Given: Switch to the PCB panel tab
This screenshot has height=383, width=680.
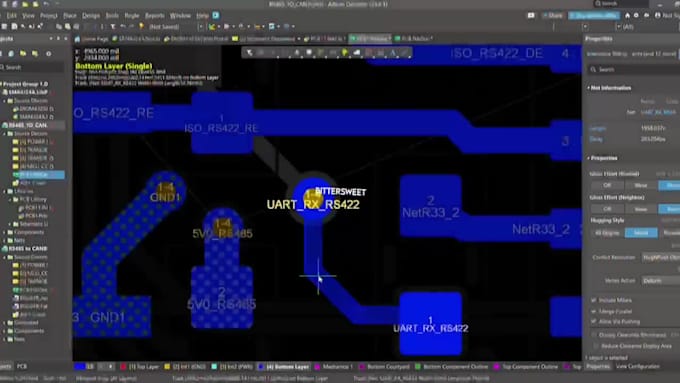Looking at the screenshot, I should point(22,367).
